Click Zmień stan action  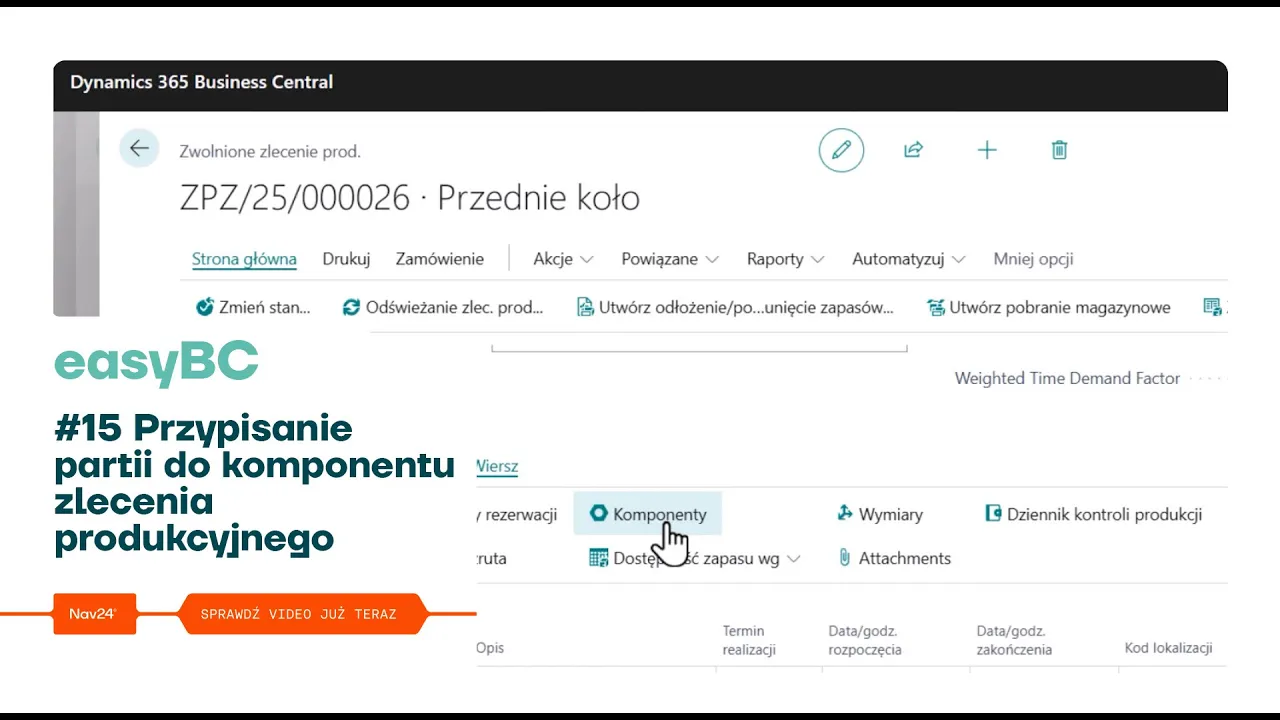(x=253, y=307)
